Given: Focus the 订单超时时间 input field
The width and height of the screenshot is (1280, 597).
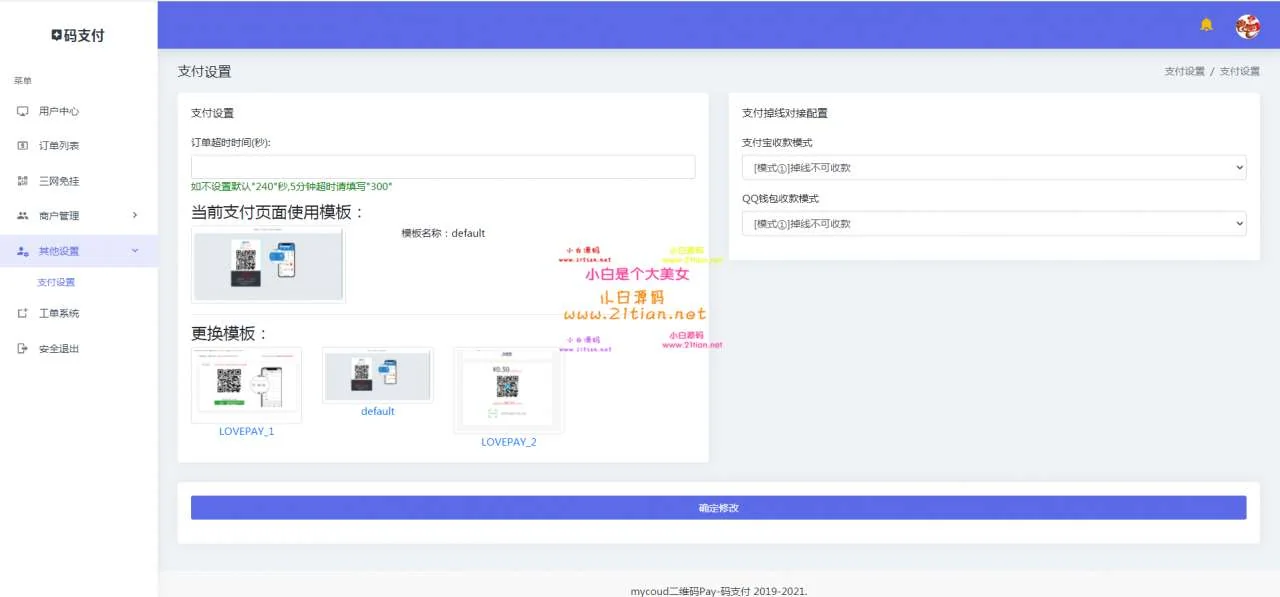Looking at the screenshot, I should pos(442,167).
